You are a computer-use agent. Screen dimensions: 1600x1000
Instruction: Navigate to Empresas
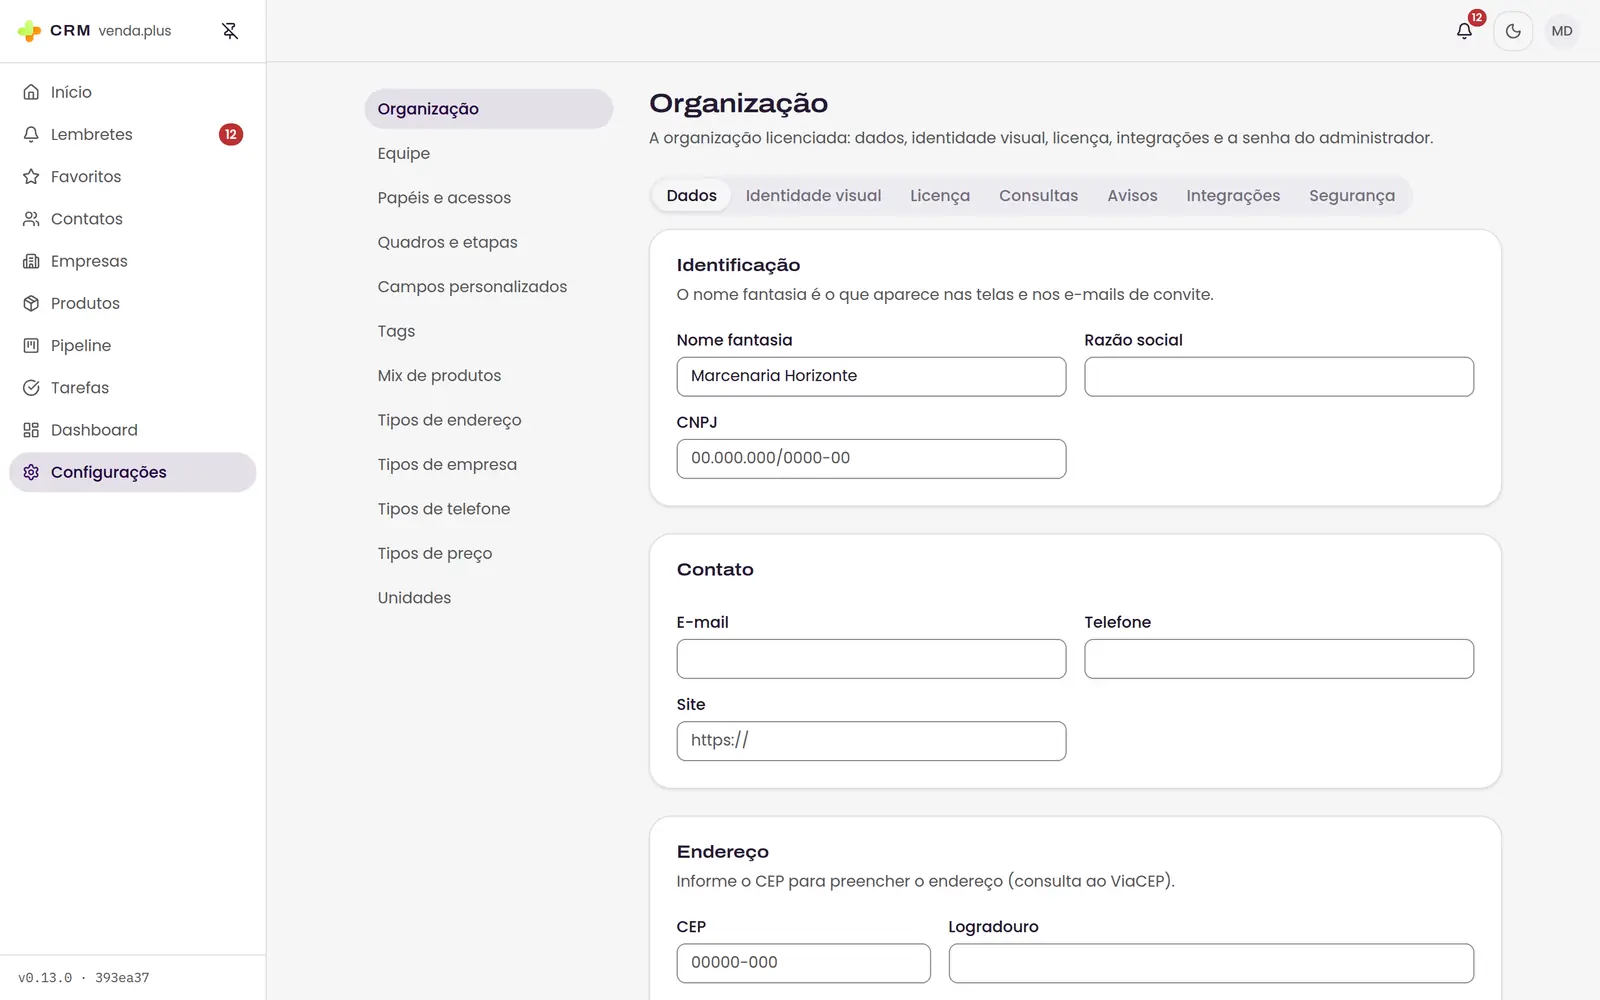[x=133, y=261]
